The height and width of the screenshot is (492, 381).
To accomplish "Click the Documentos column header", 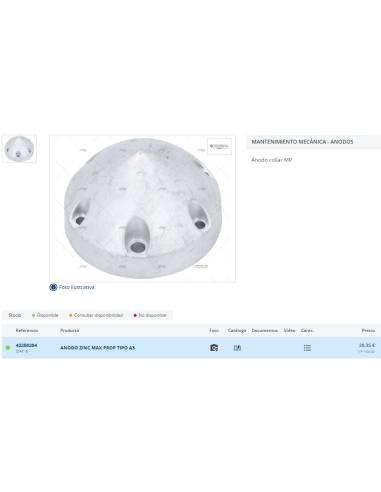I will click(265, 330).
